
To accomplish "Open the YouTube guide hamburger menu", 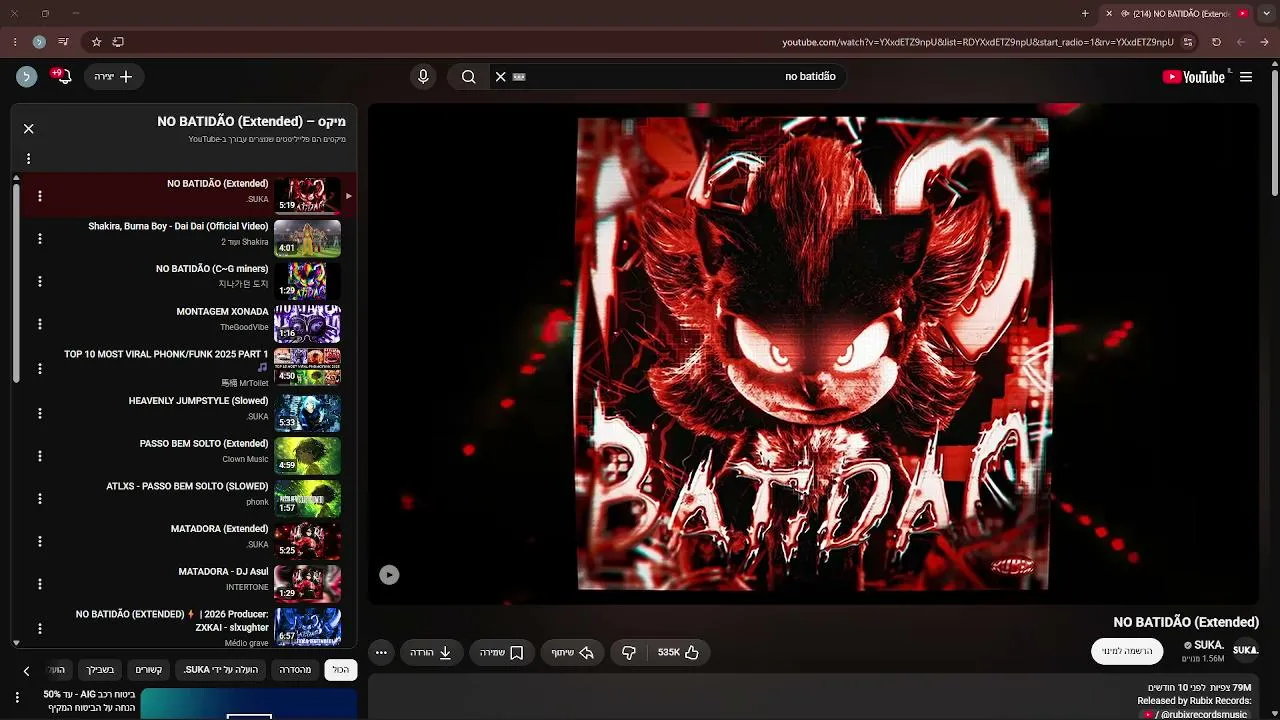I will [x=1246, y=77].
